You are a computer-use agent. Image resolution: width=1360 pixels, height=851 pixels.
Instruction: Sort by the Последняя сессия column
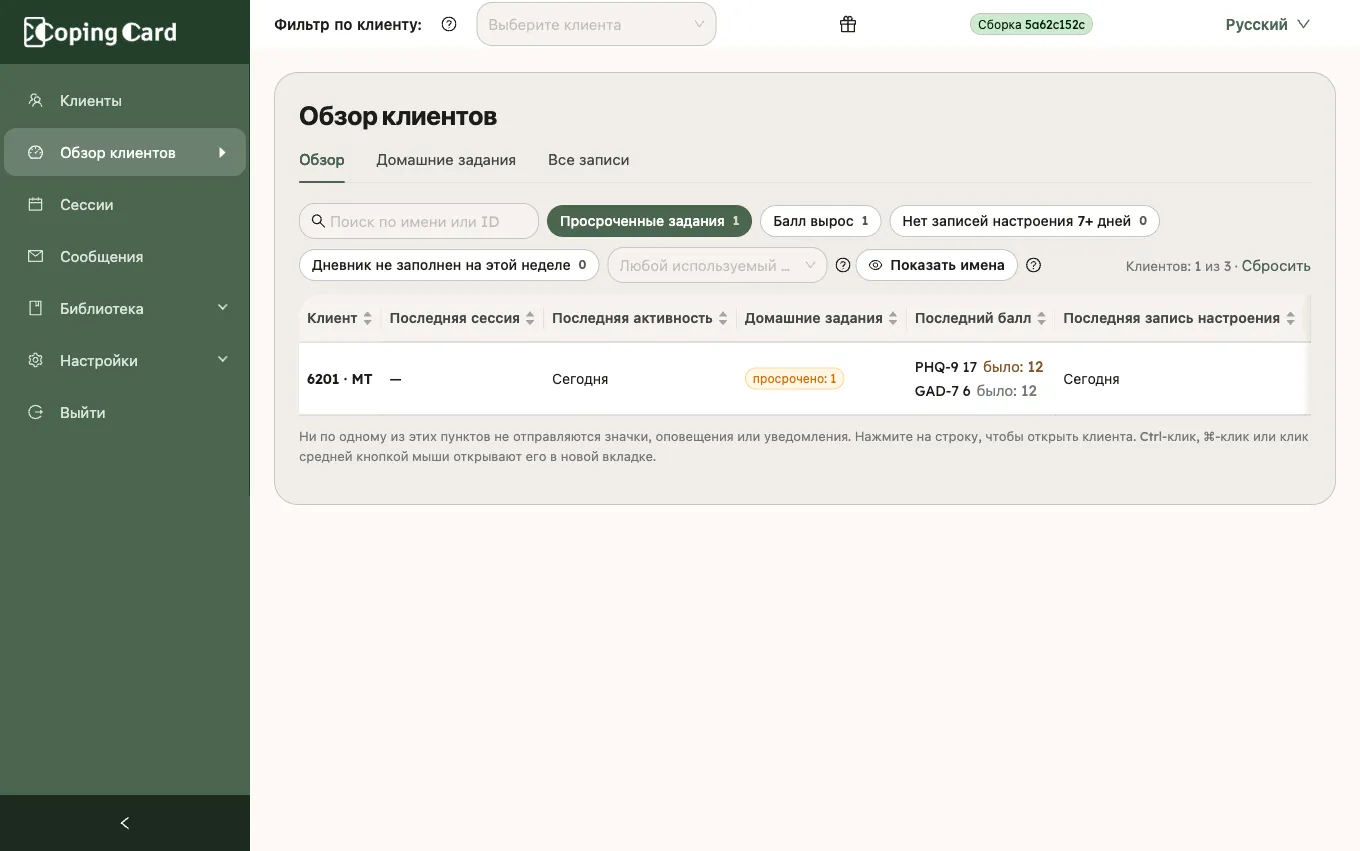[462, 318]
